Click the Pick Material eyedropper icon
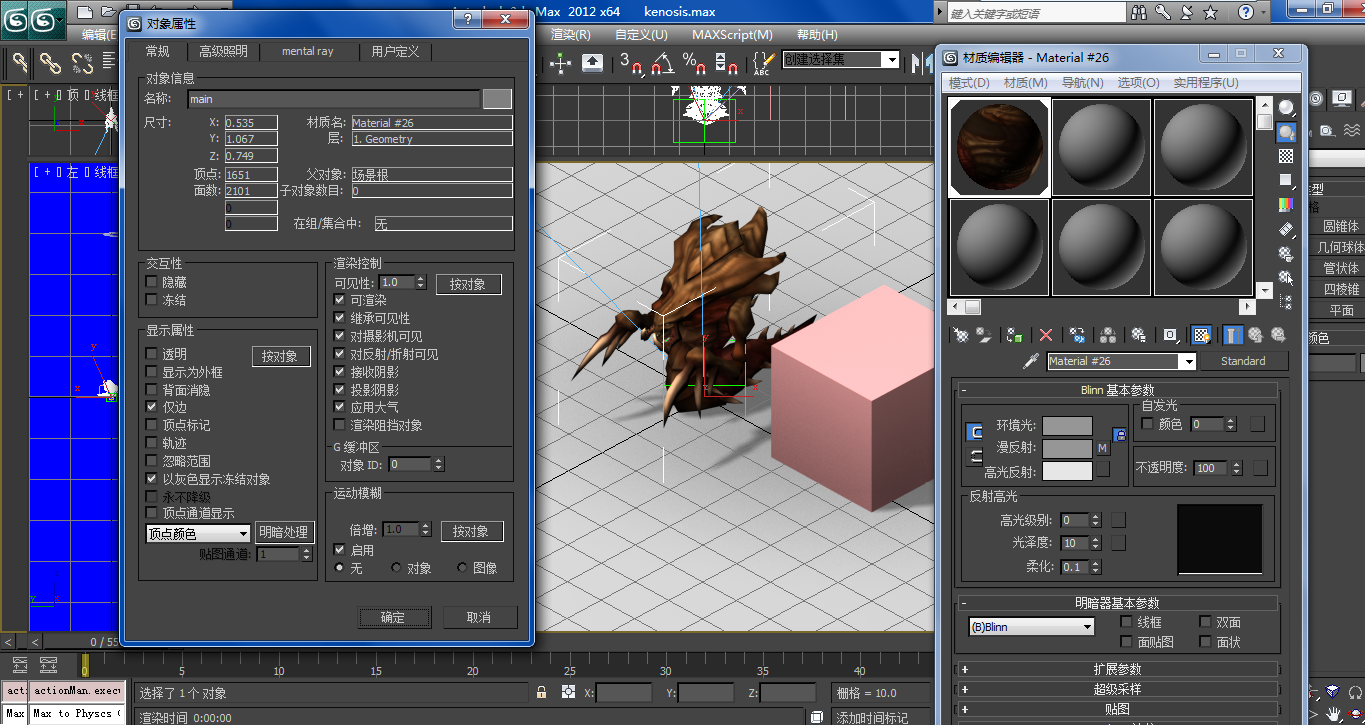Viewport: 1365px width, 725px height. coord(1033,361)
